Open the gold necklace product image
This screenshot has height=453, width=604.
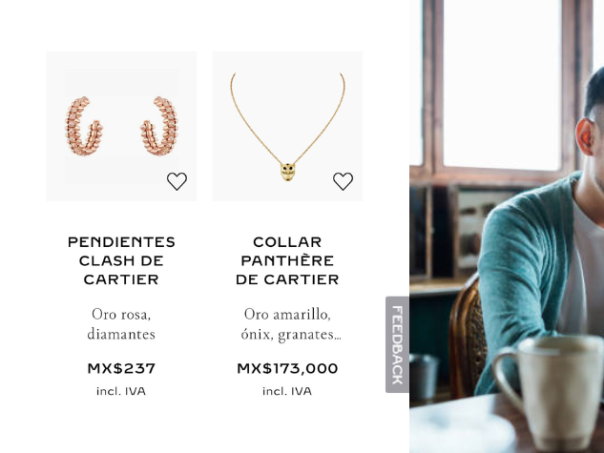click(x=287, y=126)
